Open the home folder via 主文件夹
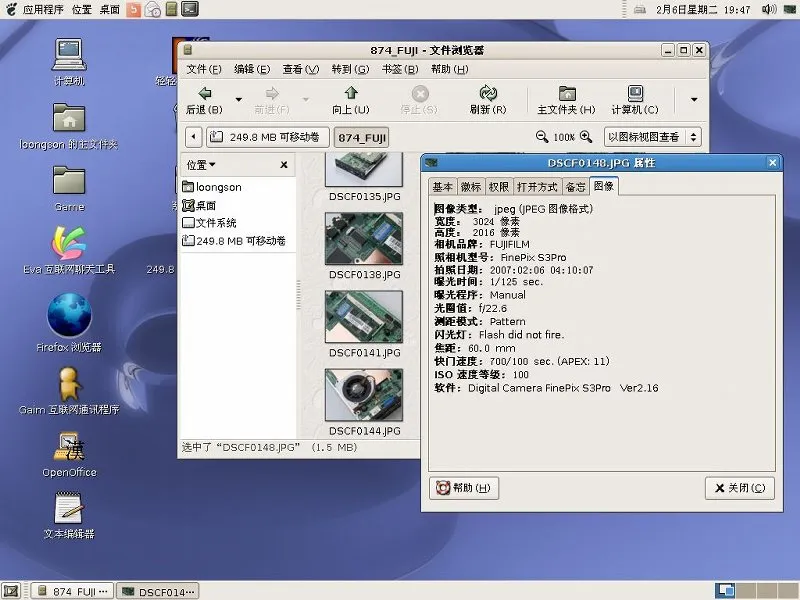 click(566, 100)
